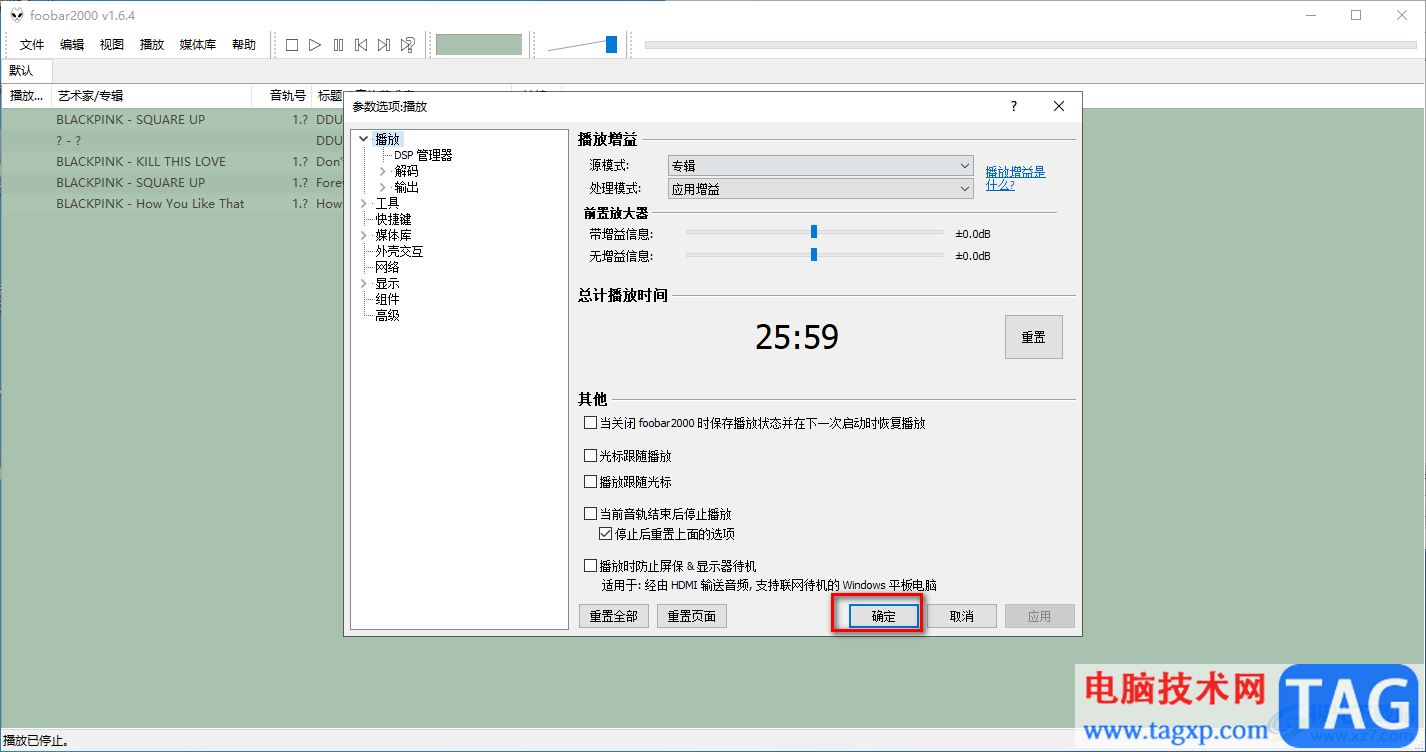This screenshot has width=1426, height=752.
Task: Confirm with the 确定 button
Action: pyautogui.click(x=883, y=616)
